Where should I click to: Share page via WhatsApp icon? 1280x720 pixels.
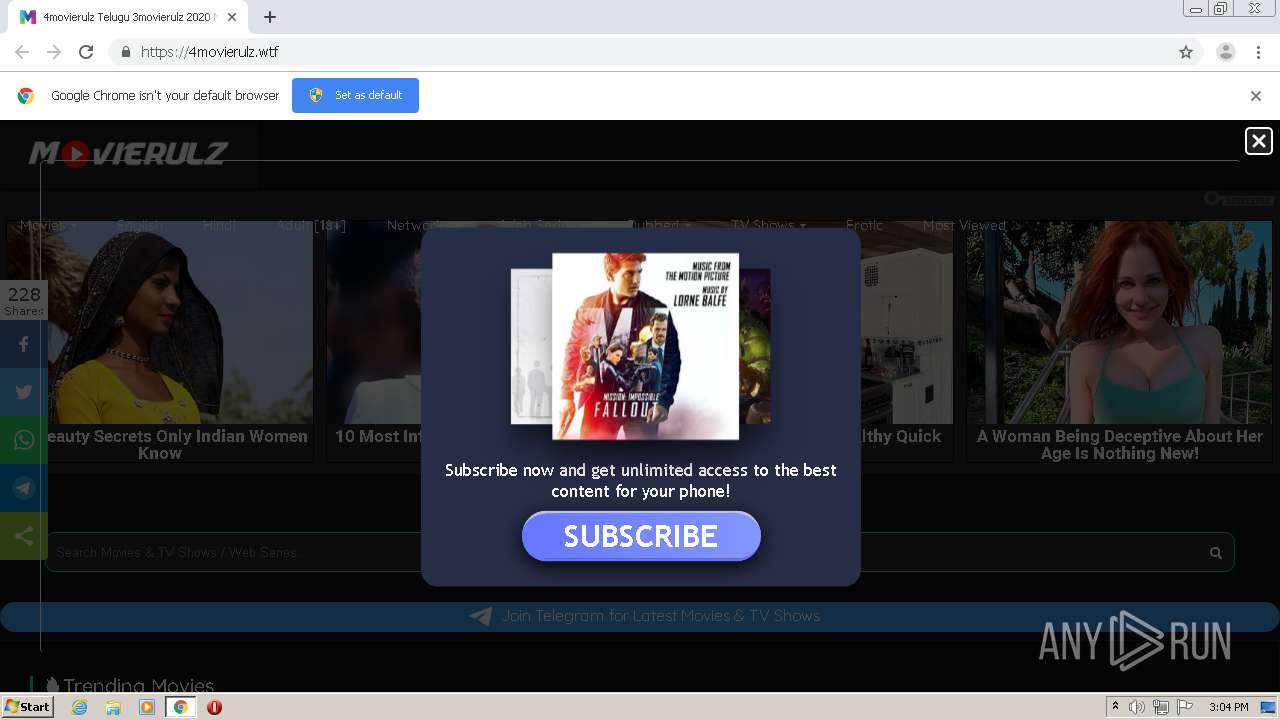(x=23, y=440)
